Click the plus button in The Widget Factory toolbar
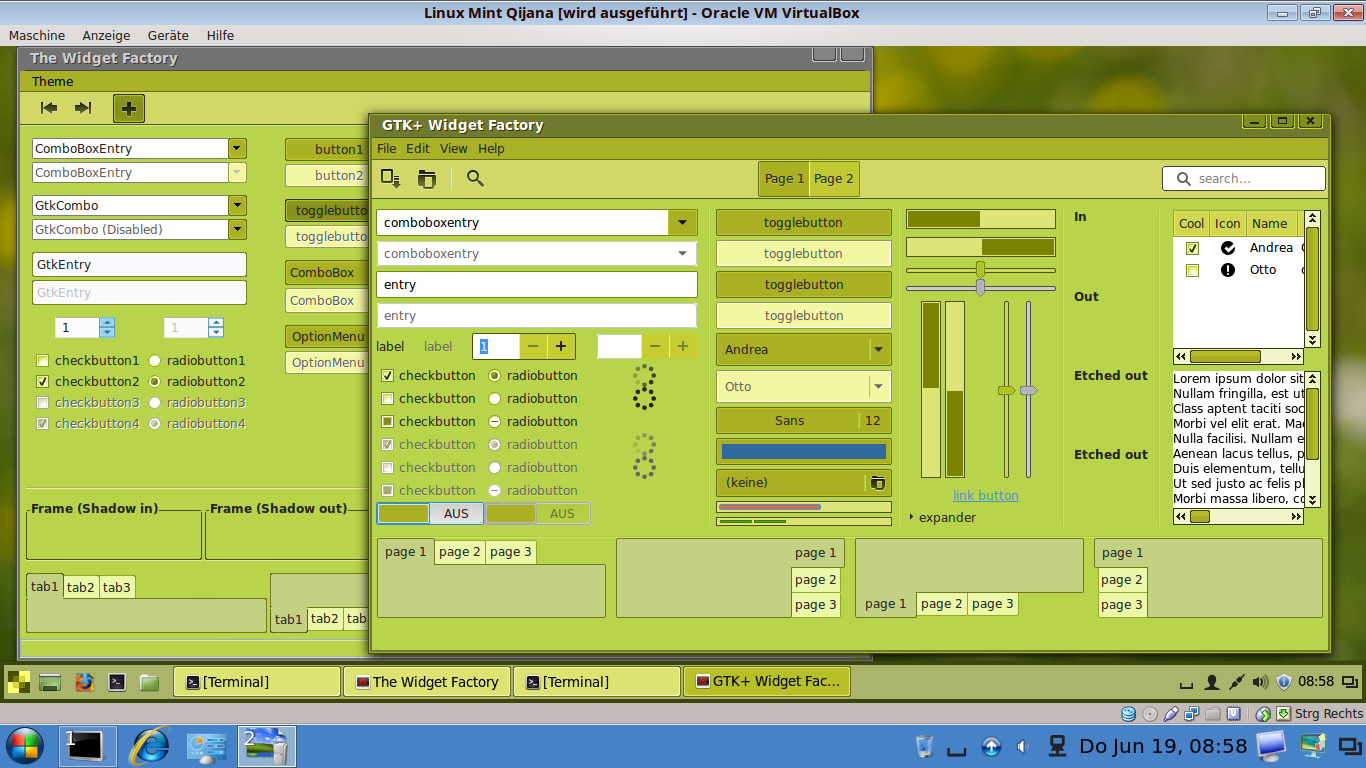 pos(129,108)
